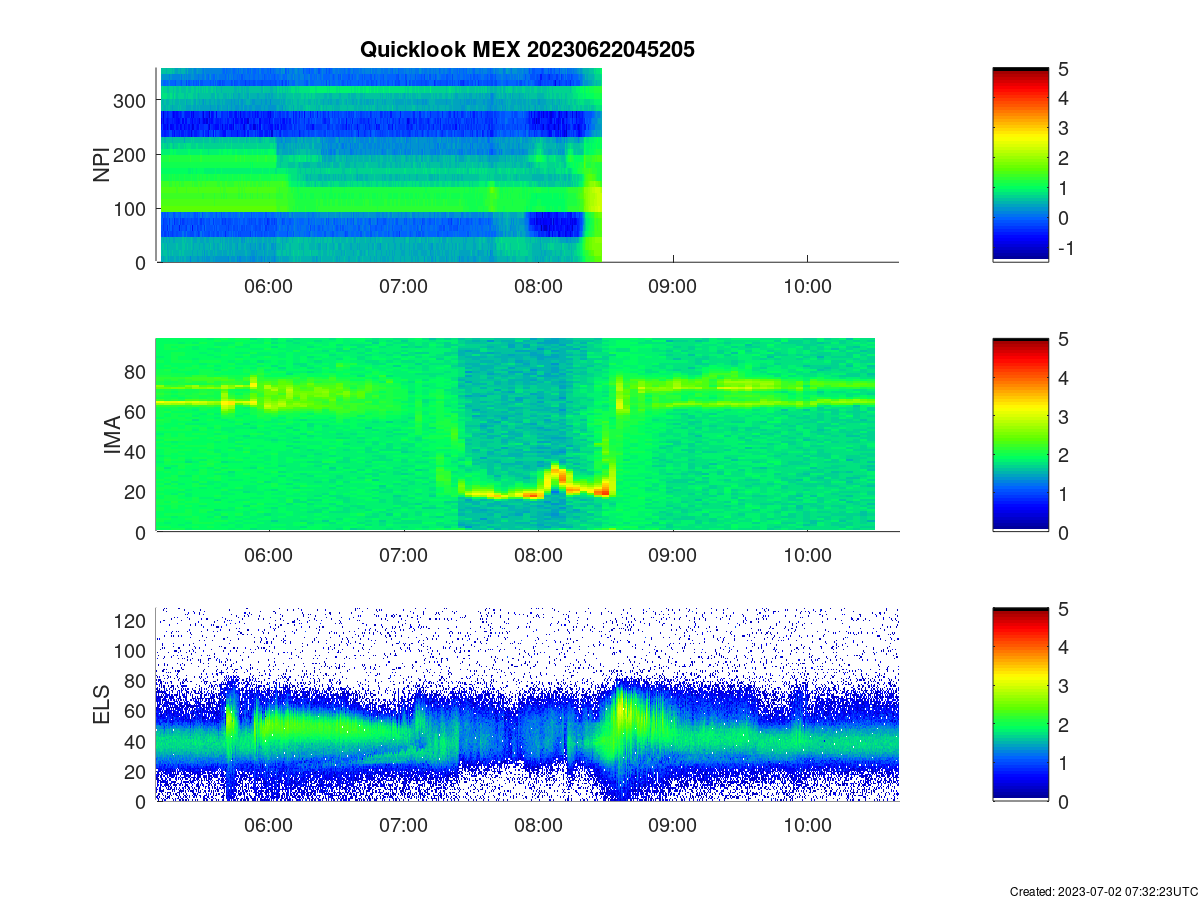1200x900 pixels.
Task: Click the 100 tick on ELS y-axis
Action: coord(132,651)
